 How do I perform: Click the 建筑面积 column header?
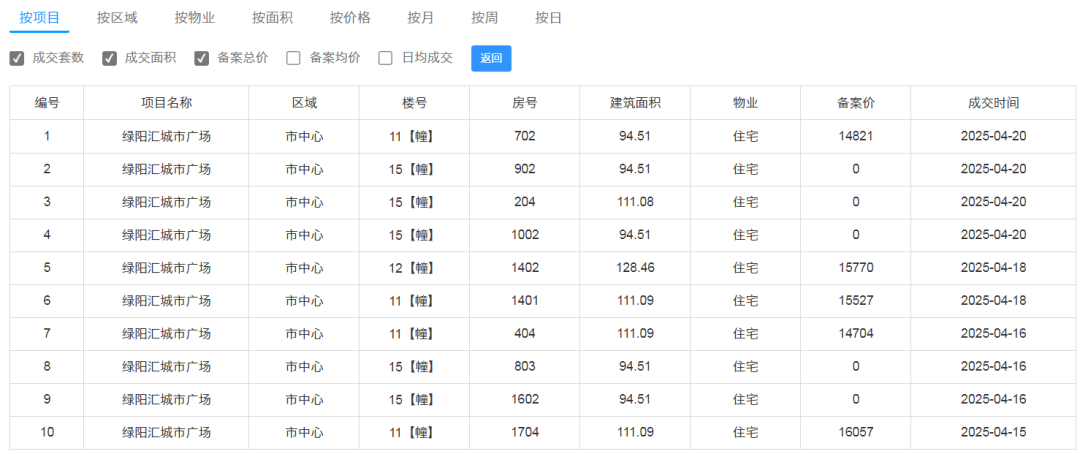click(x=635, y=103)
